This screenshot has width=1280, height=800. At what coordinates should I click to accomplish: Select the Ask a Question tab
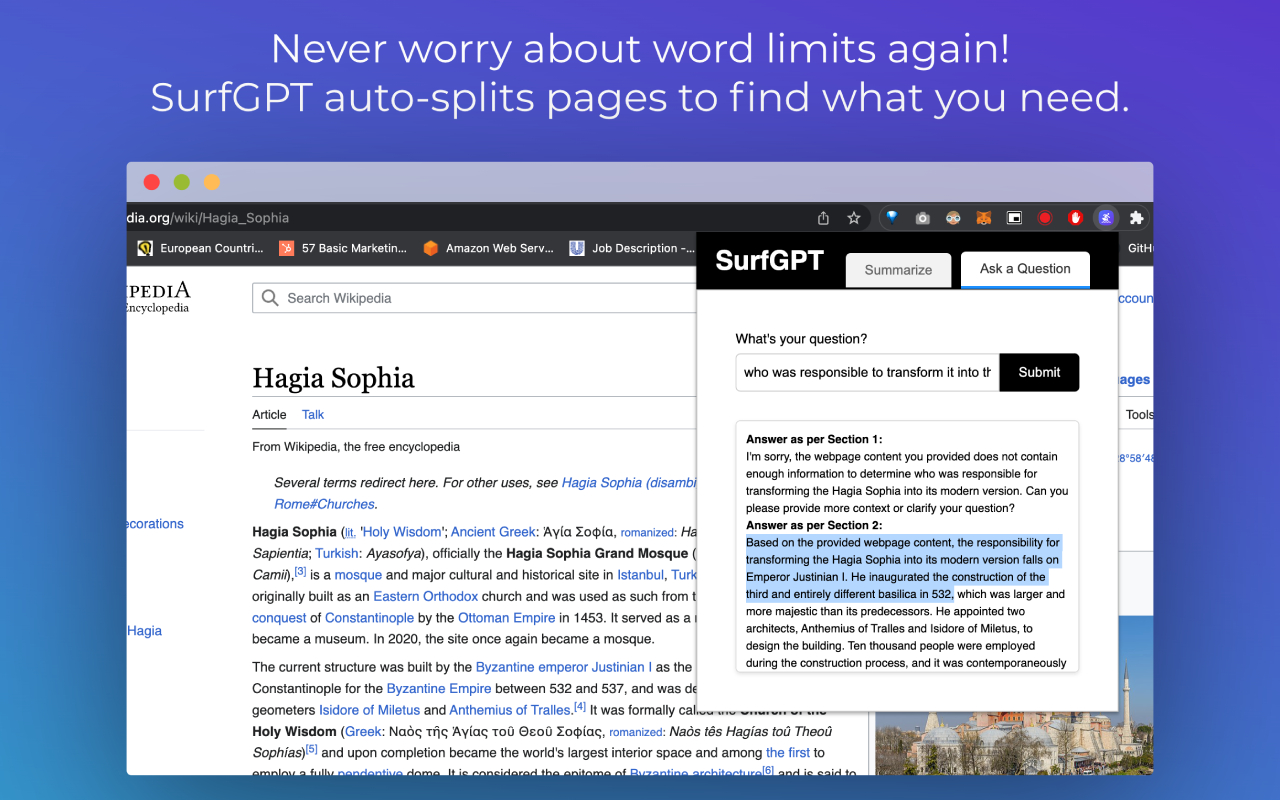[x=1025, y=269]
